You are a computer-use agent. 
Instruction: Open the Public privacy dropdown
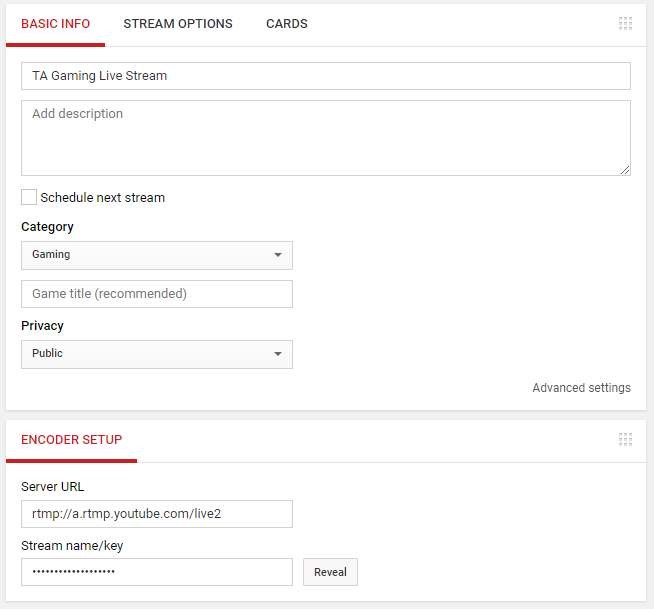(x=157, y=354)
